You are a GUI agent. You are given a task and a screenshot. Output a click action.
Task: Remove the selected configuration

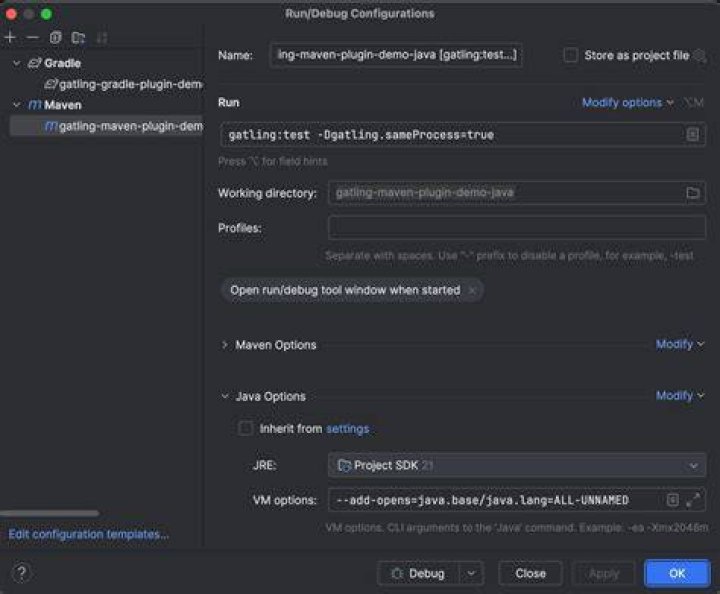coord(33,37)
